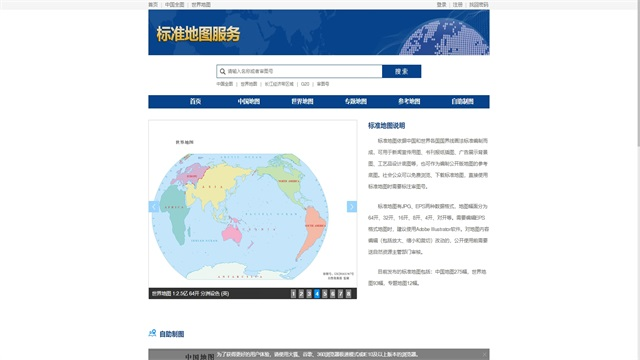This screenshot has width=640, height=360.
Task: Click the 注册 register link
Action: pyautogui.click(x=458, y=4)
